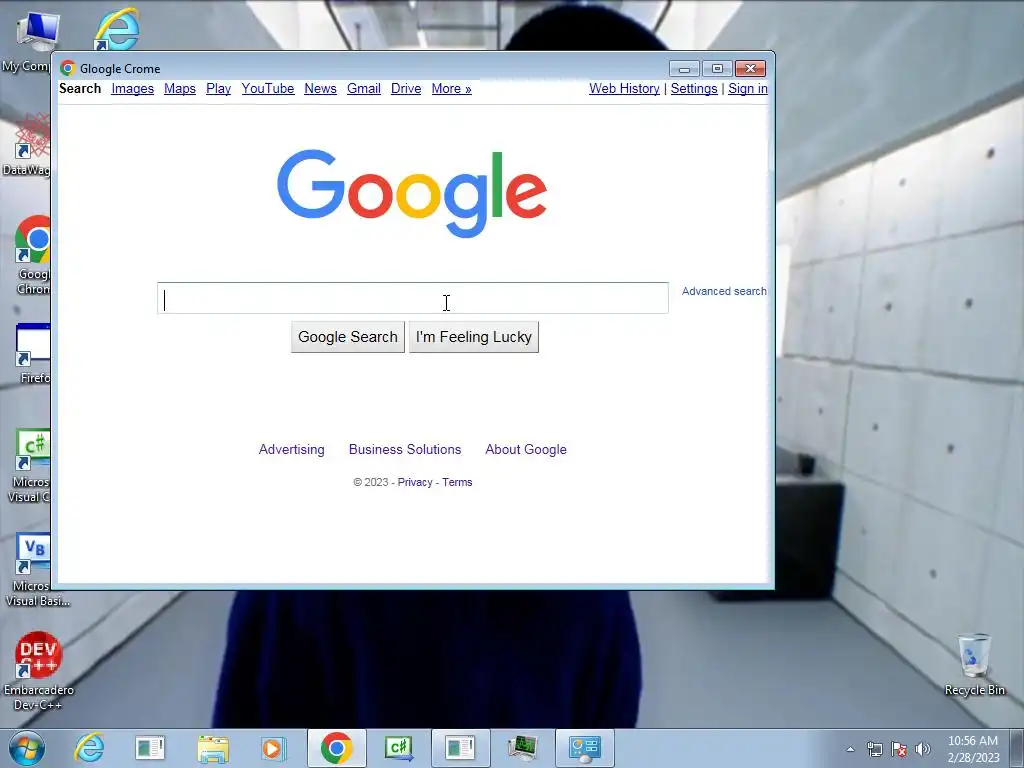Click the volume speaker tray icon
The image size is (1024, 768).
[923, 749]
